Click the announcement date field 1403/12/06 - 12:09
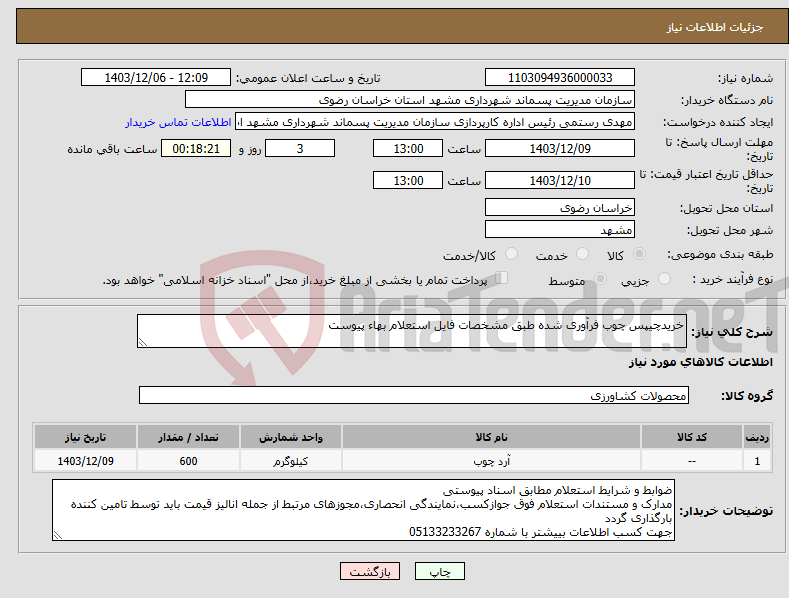789x598 pixels. tap(155, 78)
